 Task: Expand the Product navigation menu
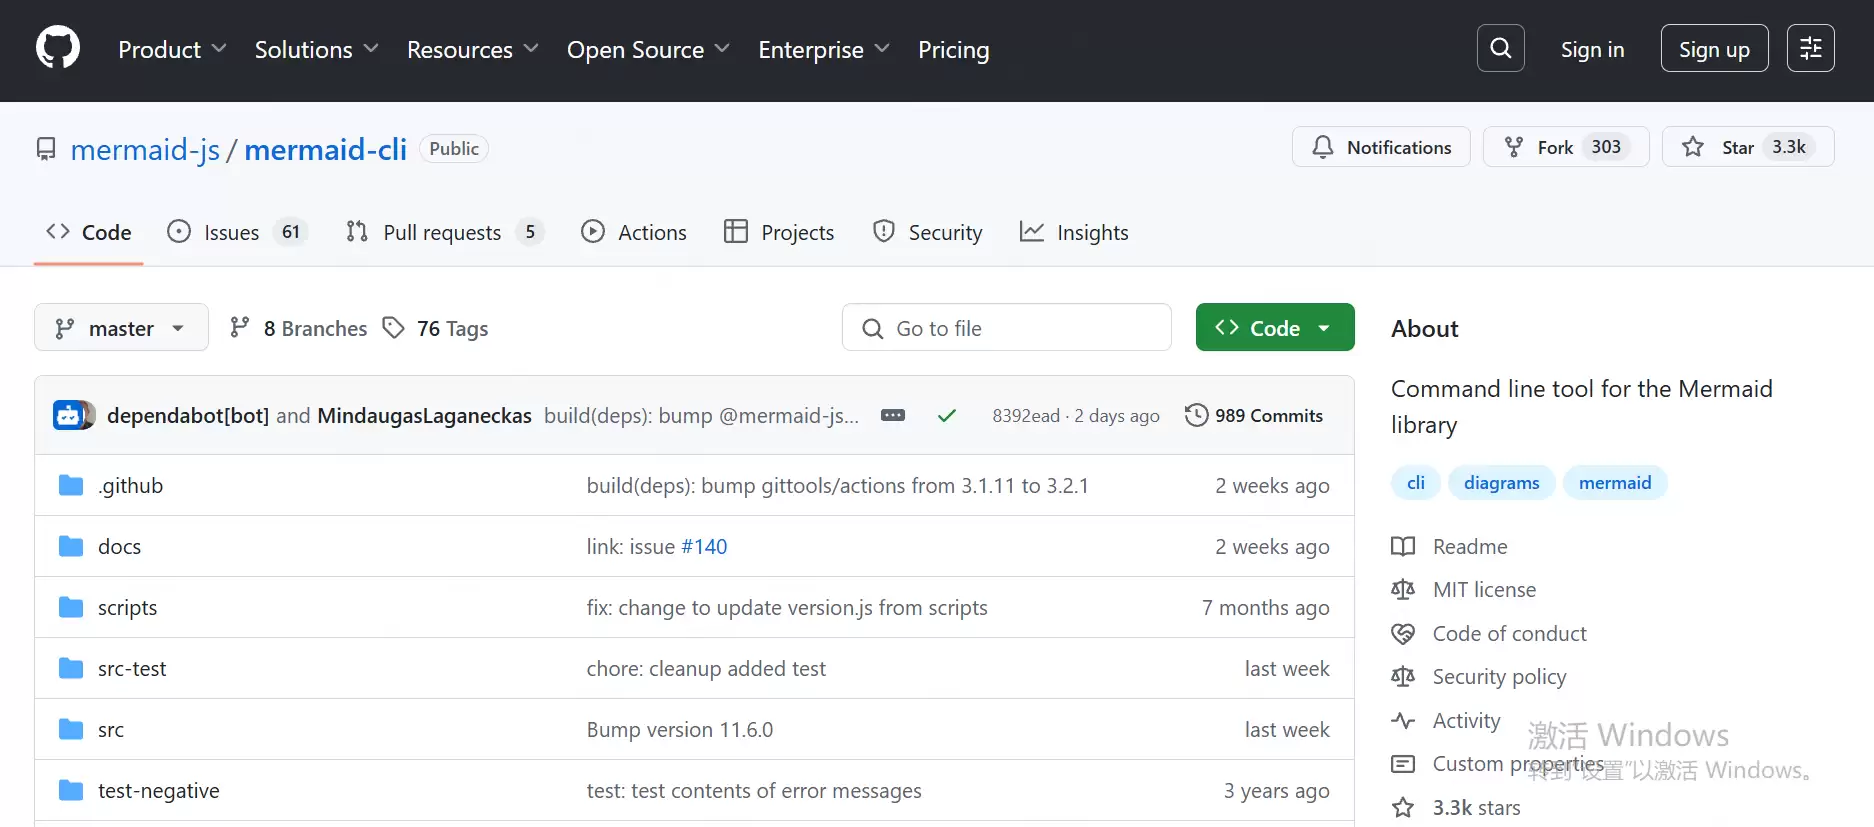pos(172,49)
